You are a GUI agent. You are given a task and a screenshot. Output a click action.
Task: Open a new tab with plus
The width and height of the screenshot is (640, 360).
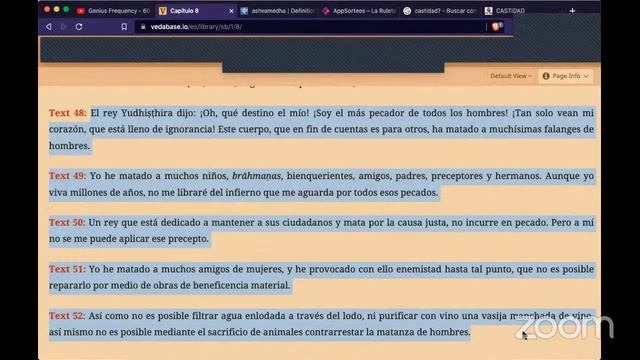[572, 11]
